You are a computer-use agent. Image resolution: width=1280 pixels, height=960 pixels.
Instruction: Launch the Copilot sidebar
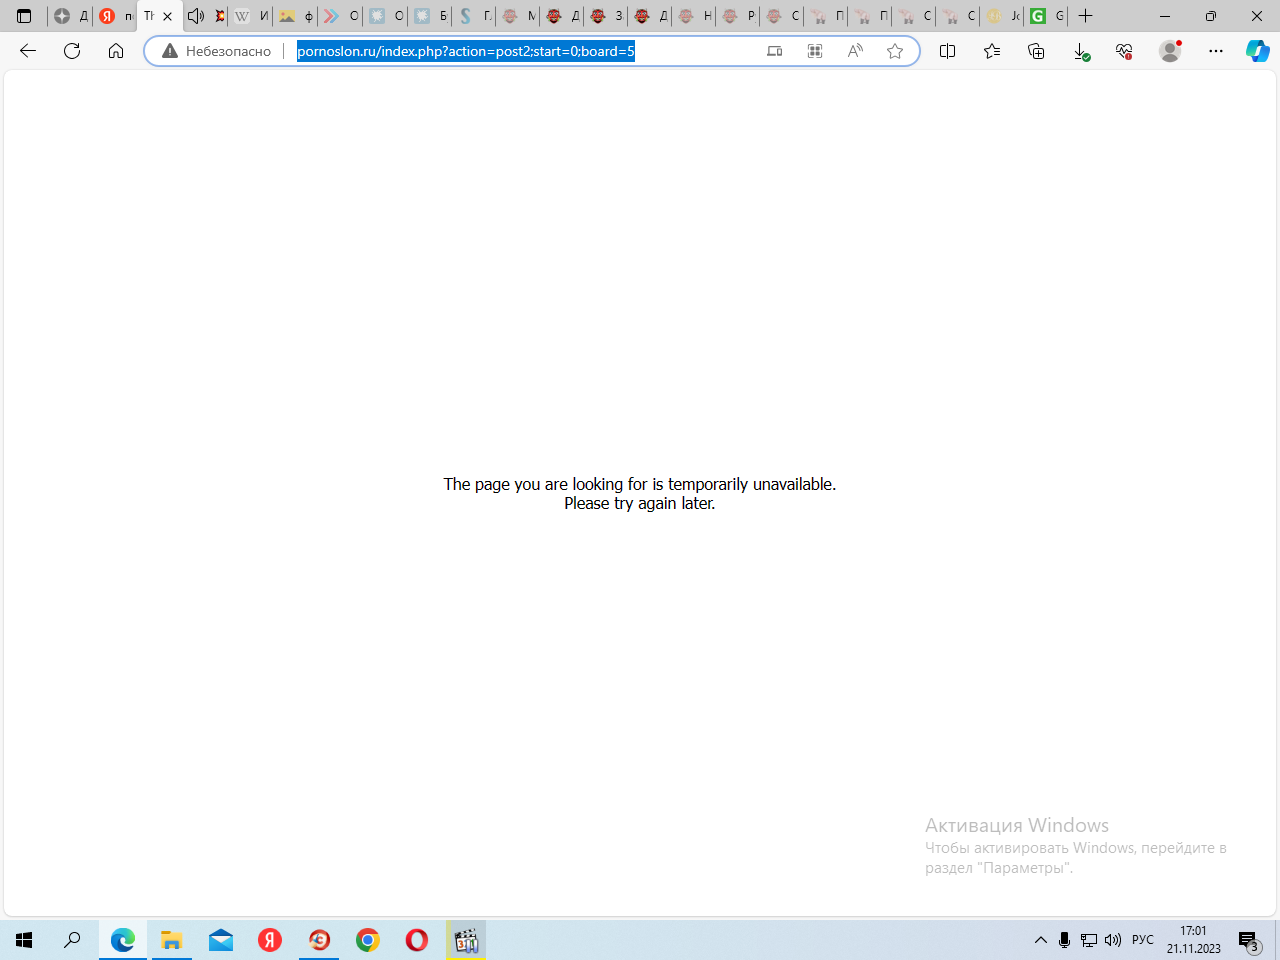click(1257, 51)
